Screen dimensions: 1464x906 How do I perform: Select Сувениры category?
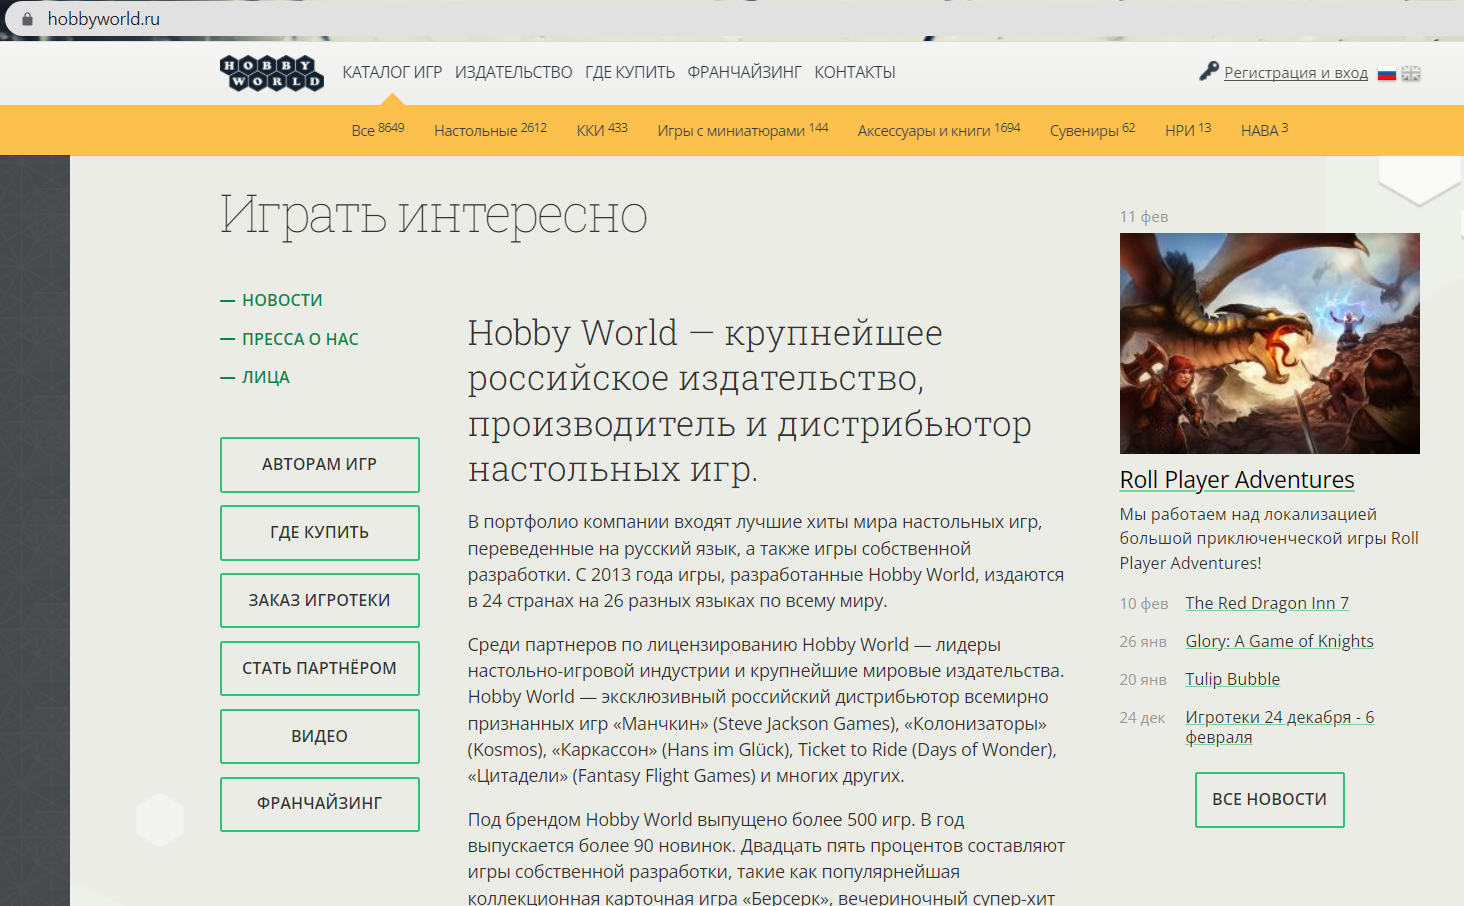[x=1092, y=129]
